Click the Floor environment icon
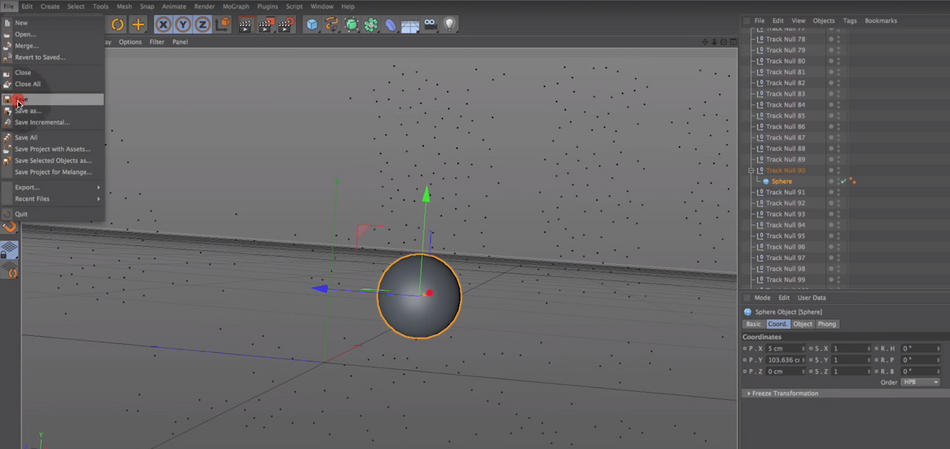This screenshot has height=449, width=950. 410,25
